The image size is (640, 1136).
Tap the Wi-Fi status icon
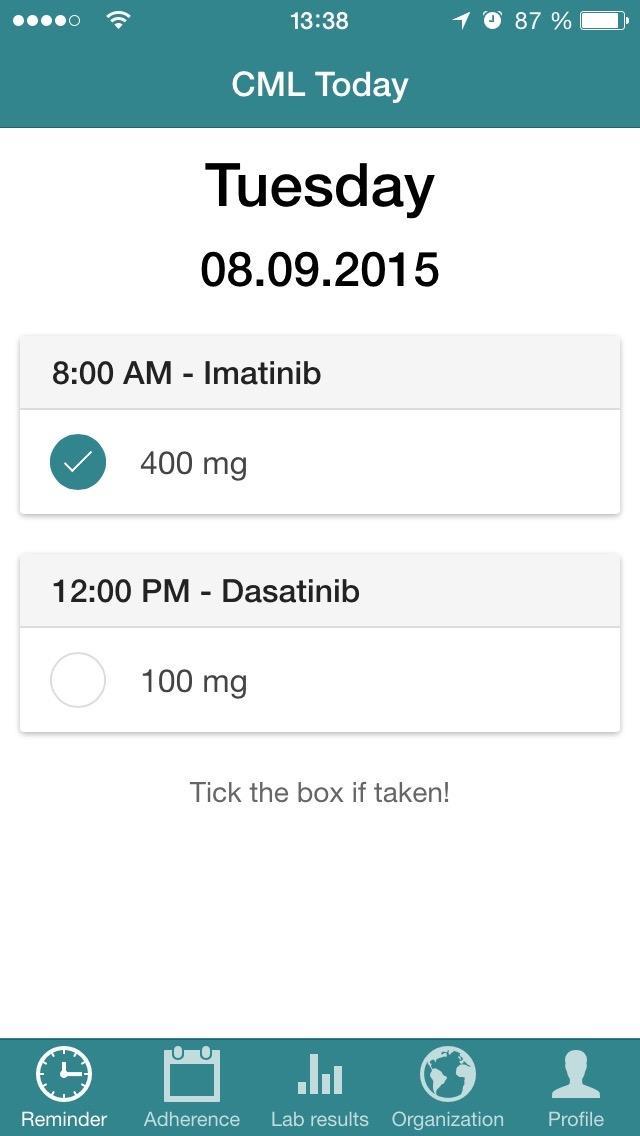click(119, 20)
